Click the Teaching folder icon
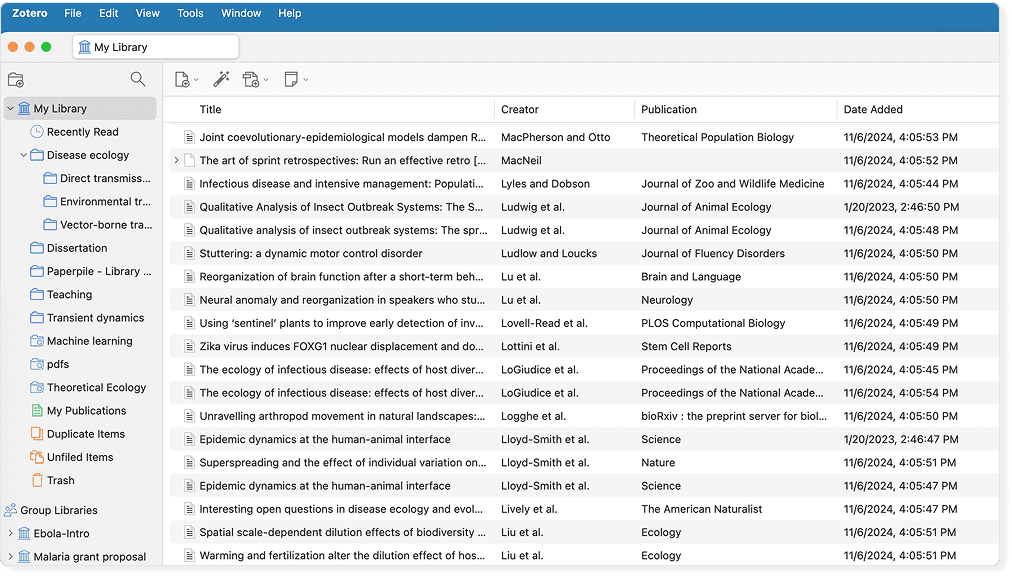Image resolution: width=1012 pixels, height=576 pixels. (x=37, y=294)
